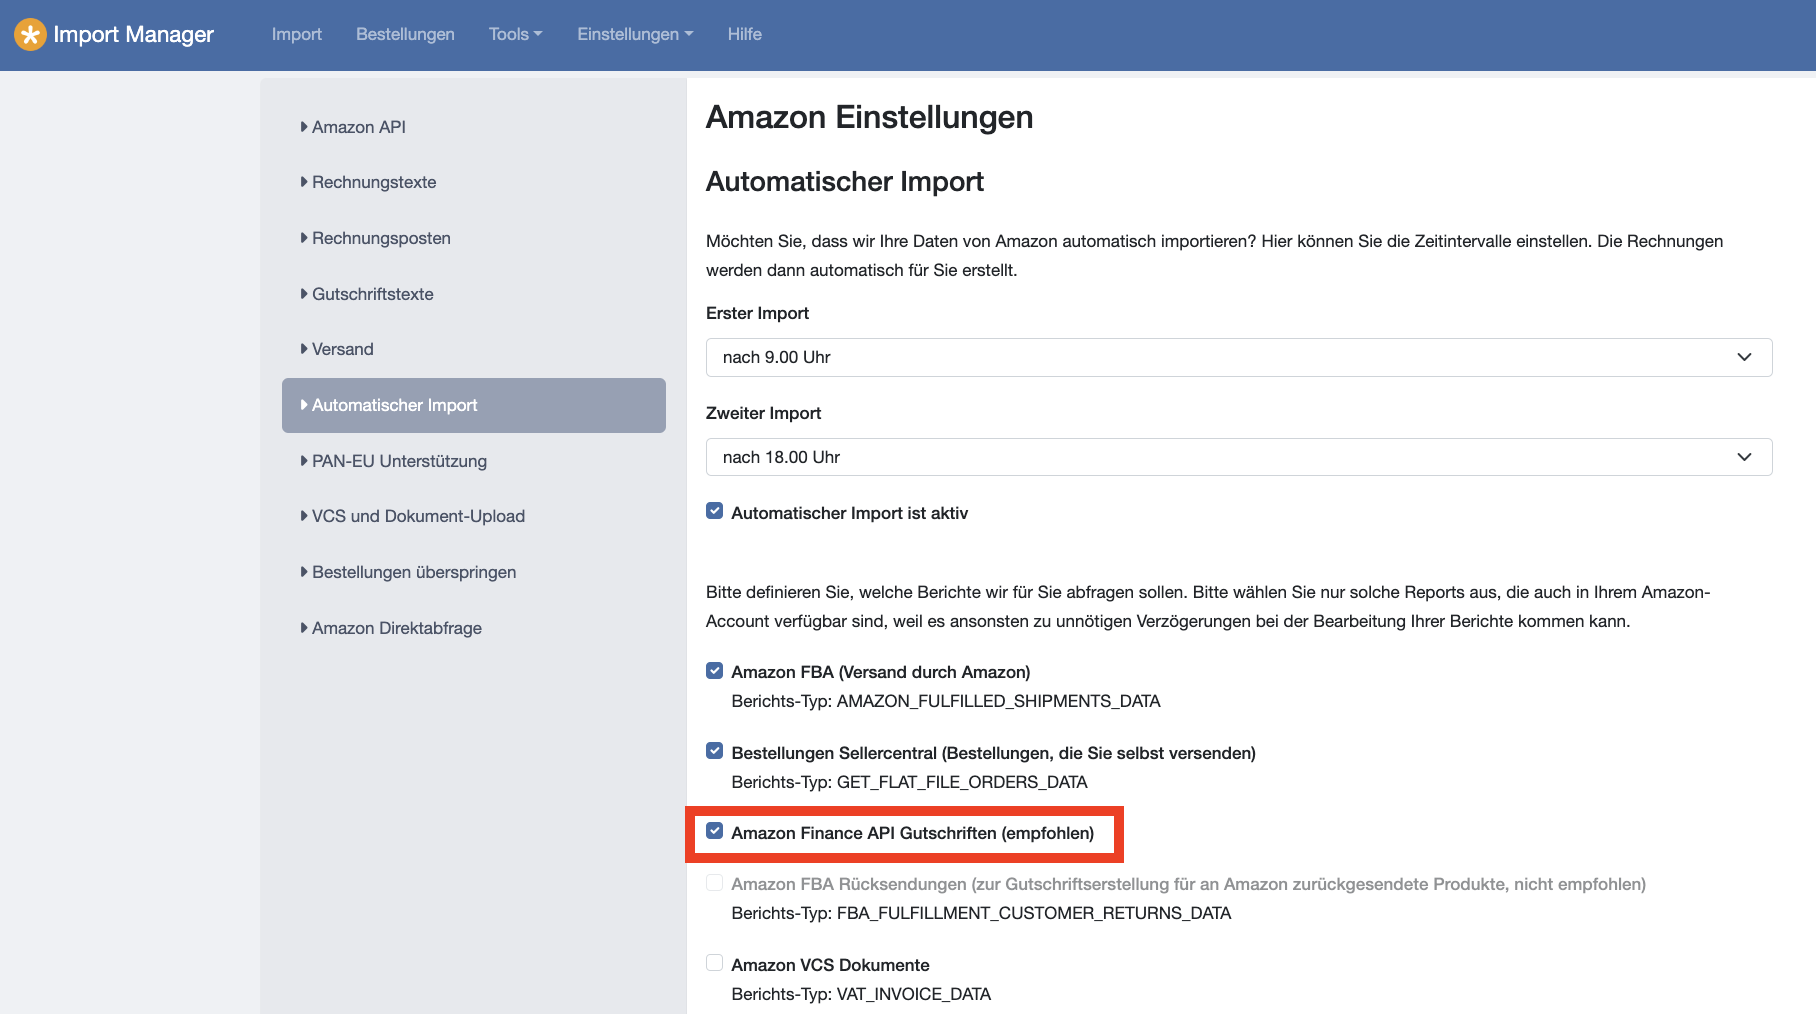Open the Amazon API settings section

tap(474, 127)
